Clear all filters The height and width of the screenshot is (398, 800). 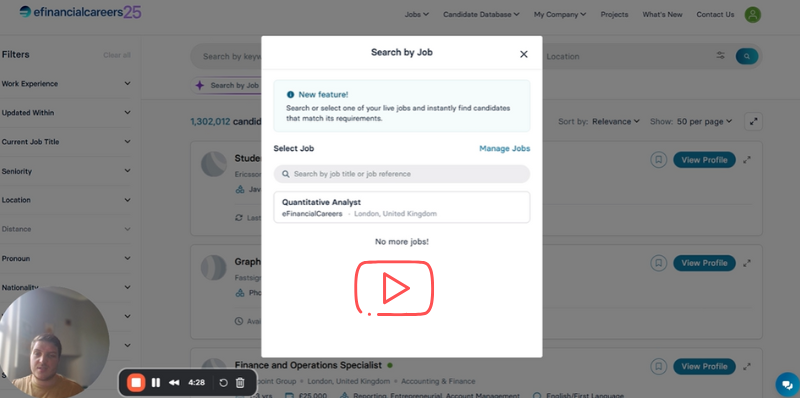coord(117,55)
